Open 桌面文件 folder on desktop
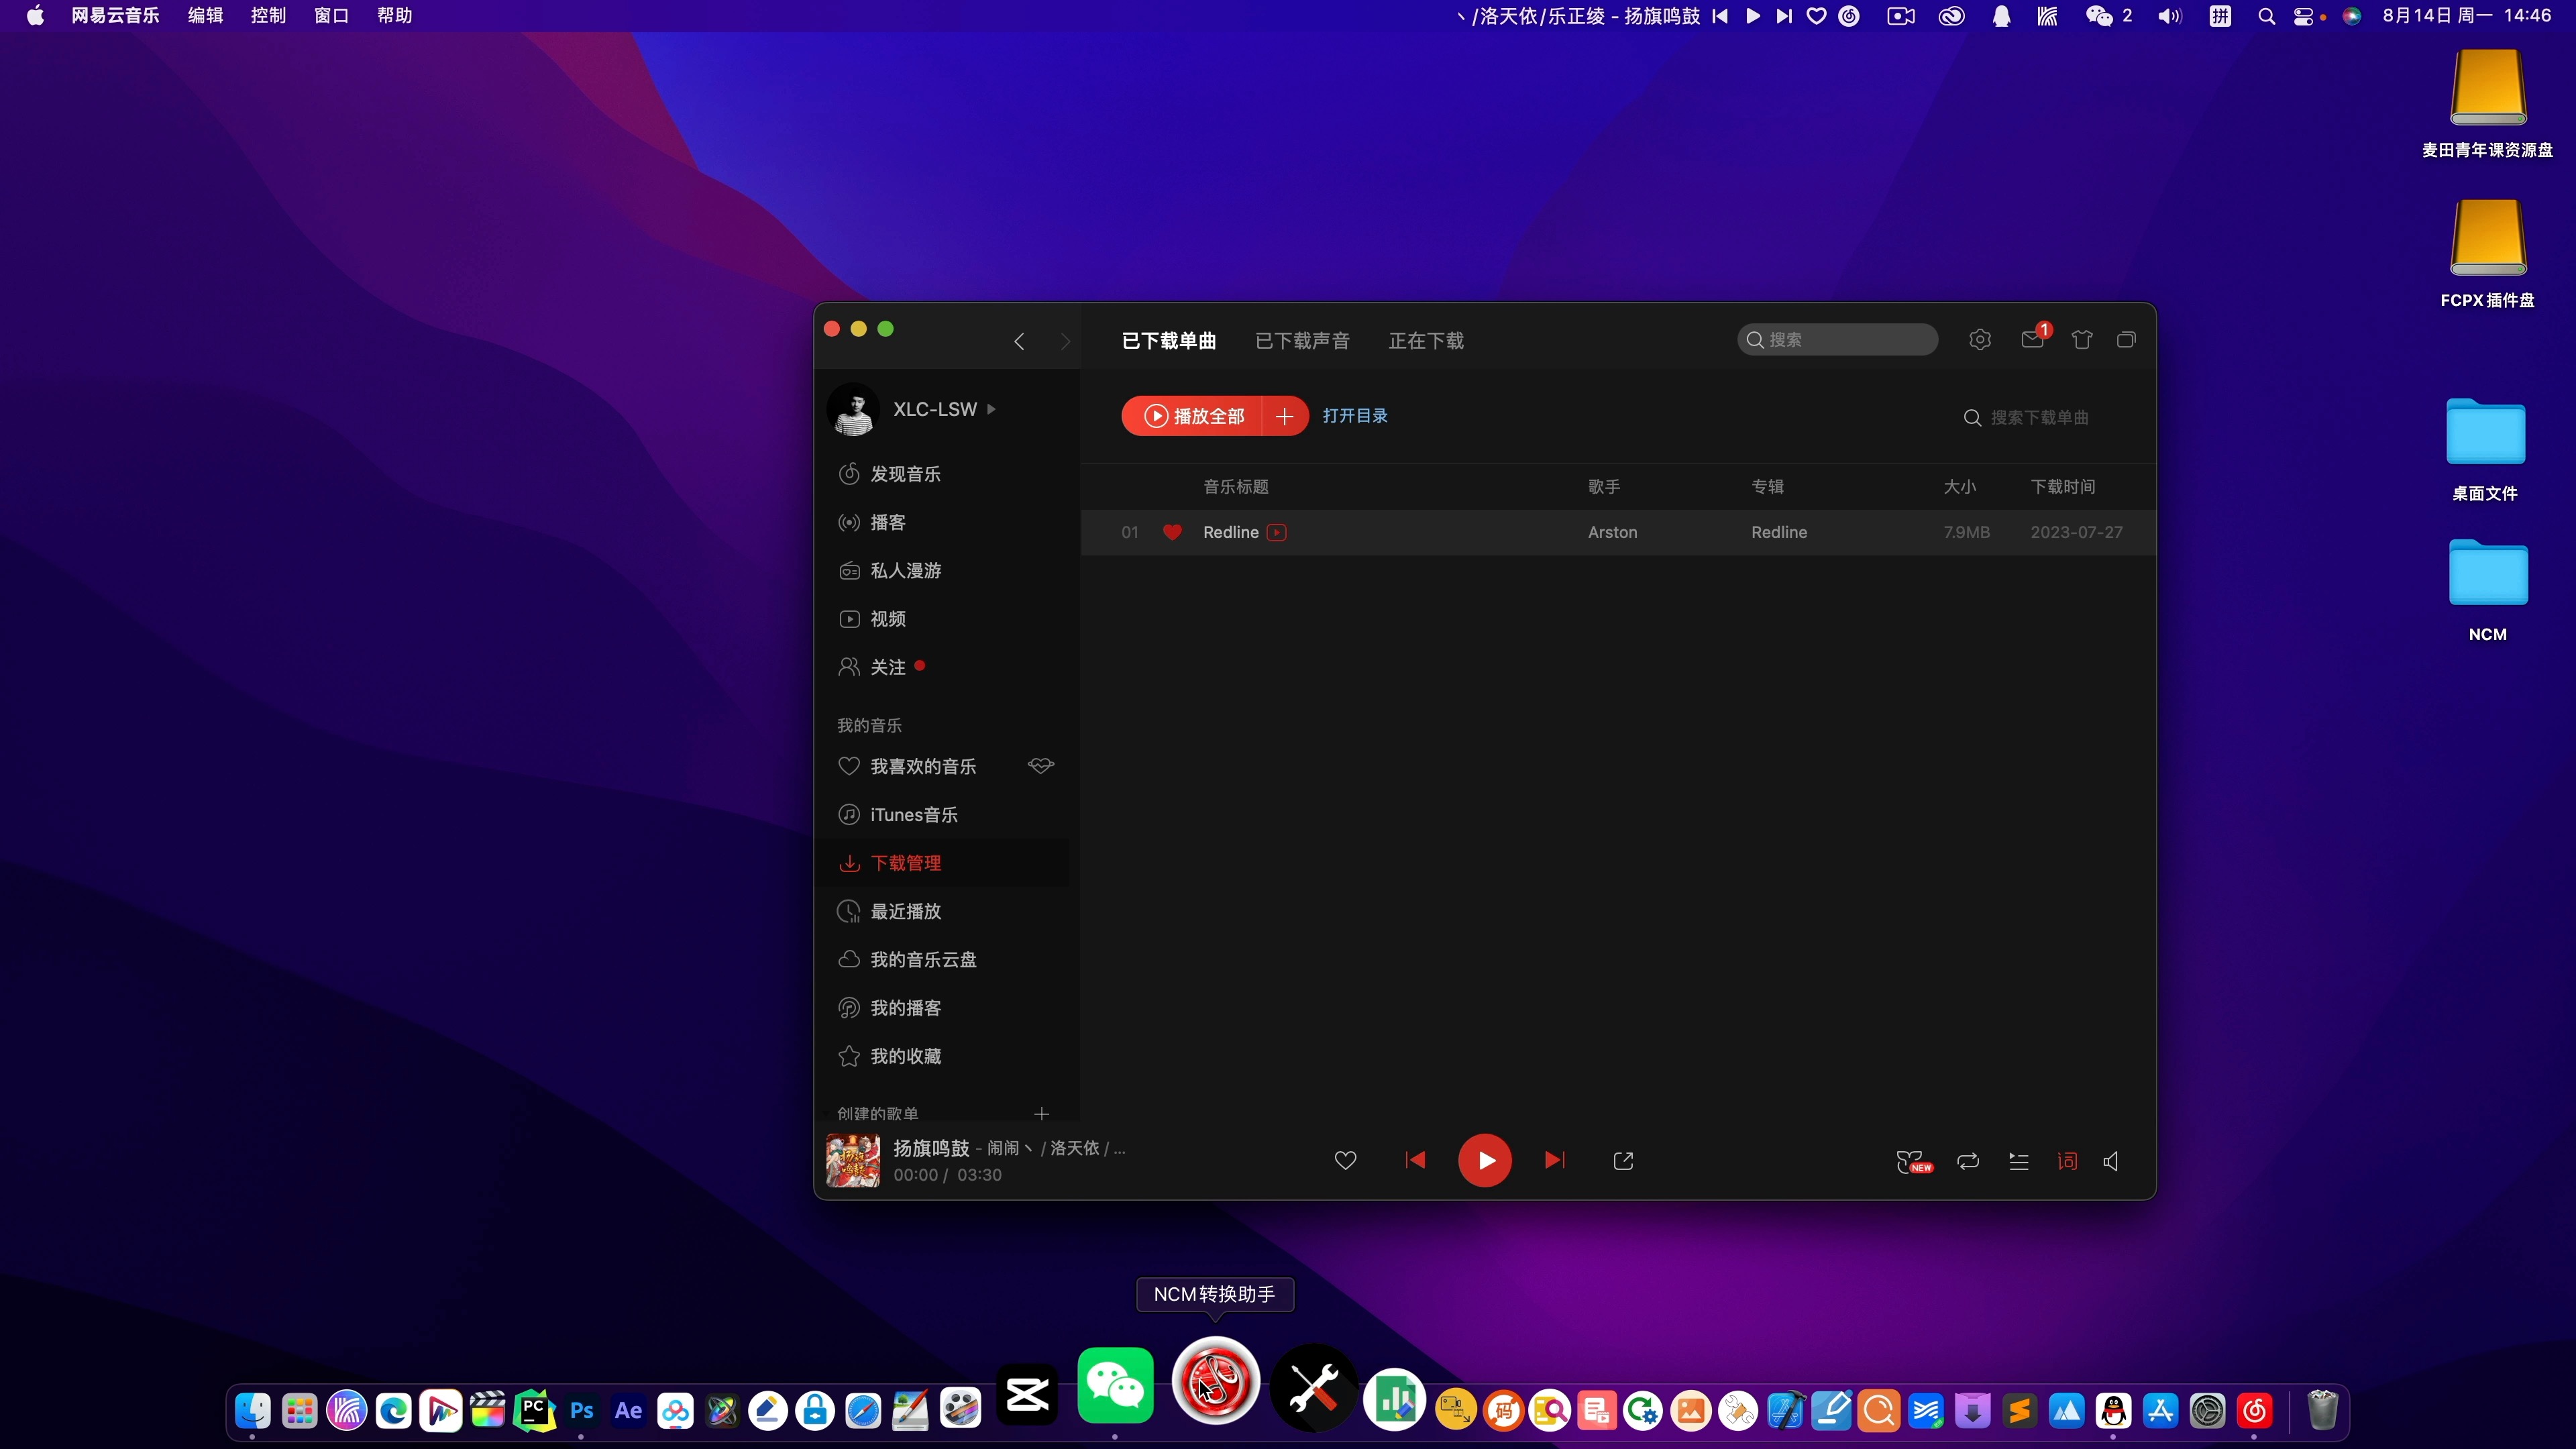 coord(2486,433)
